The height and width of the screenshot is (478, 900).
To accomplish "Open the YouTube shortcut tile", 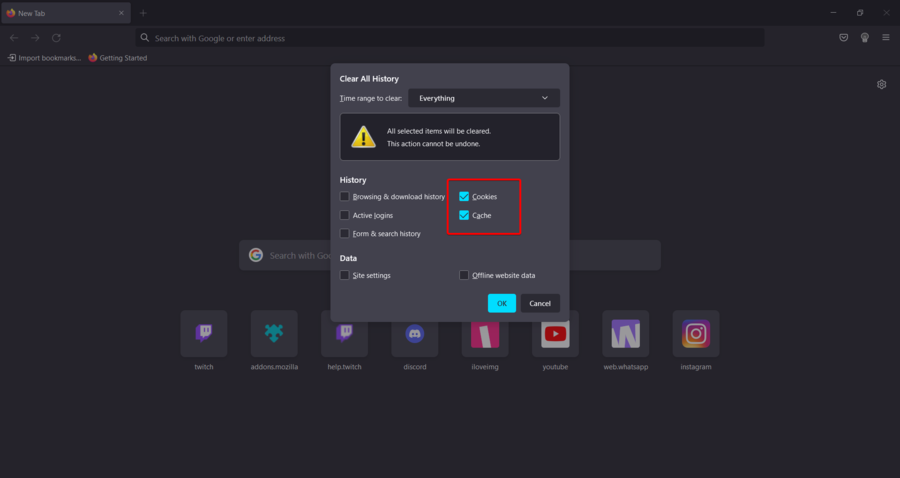I will click(x=555, y=334).
